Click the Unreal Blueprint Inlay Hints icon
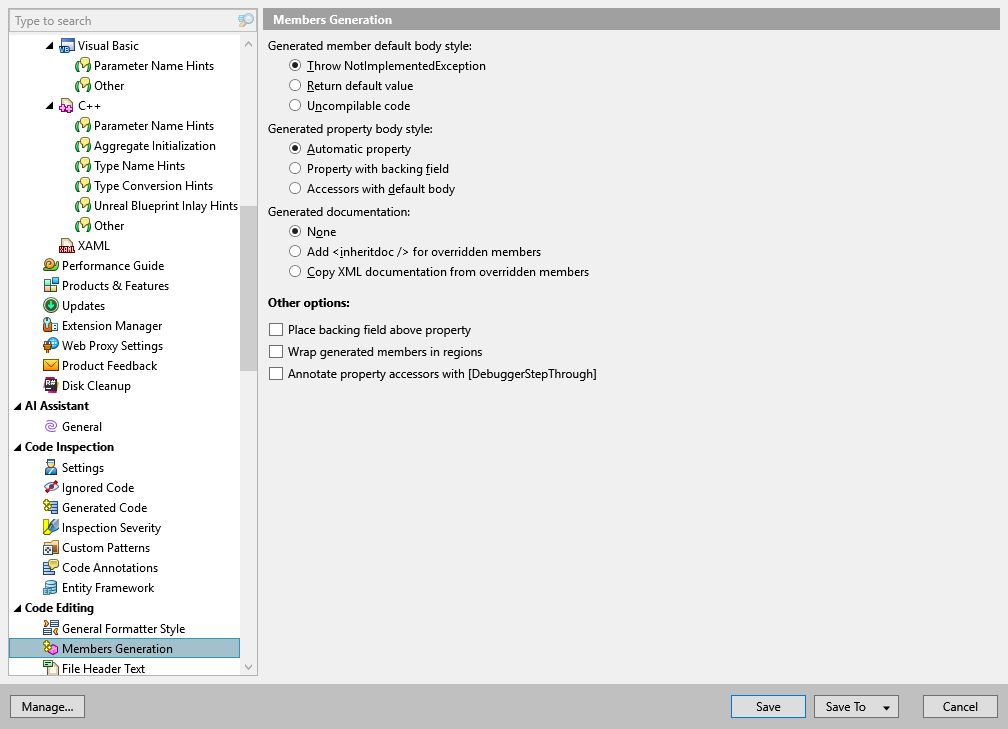The width and height of the screenshot is (1008, 729). coord(82,206)
